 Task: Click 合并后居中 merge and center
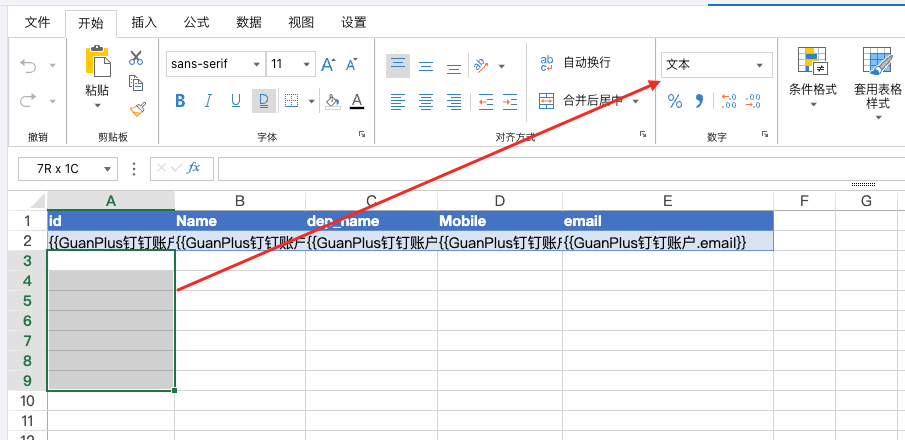[x=582, y=101]
